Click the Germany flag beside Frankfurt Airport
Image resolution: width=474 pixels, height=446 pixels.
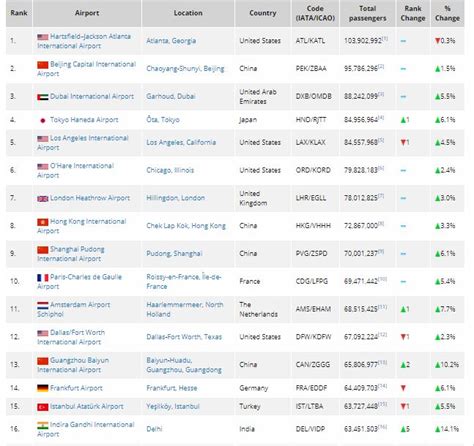click(43, 388)
